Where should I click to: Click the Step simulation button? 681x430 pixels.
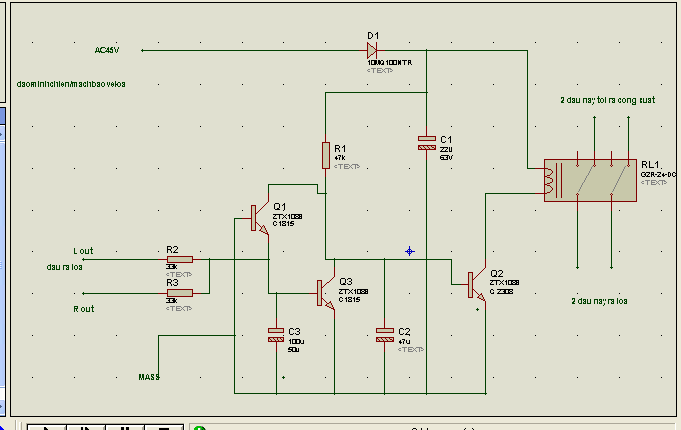[86, 427]
